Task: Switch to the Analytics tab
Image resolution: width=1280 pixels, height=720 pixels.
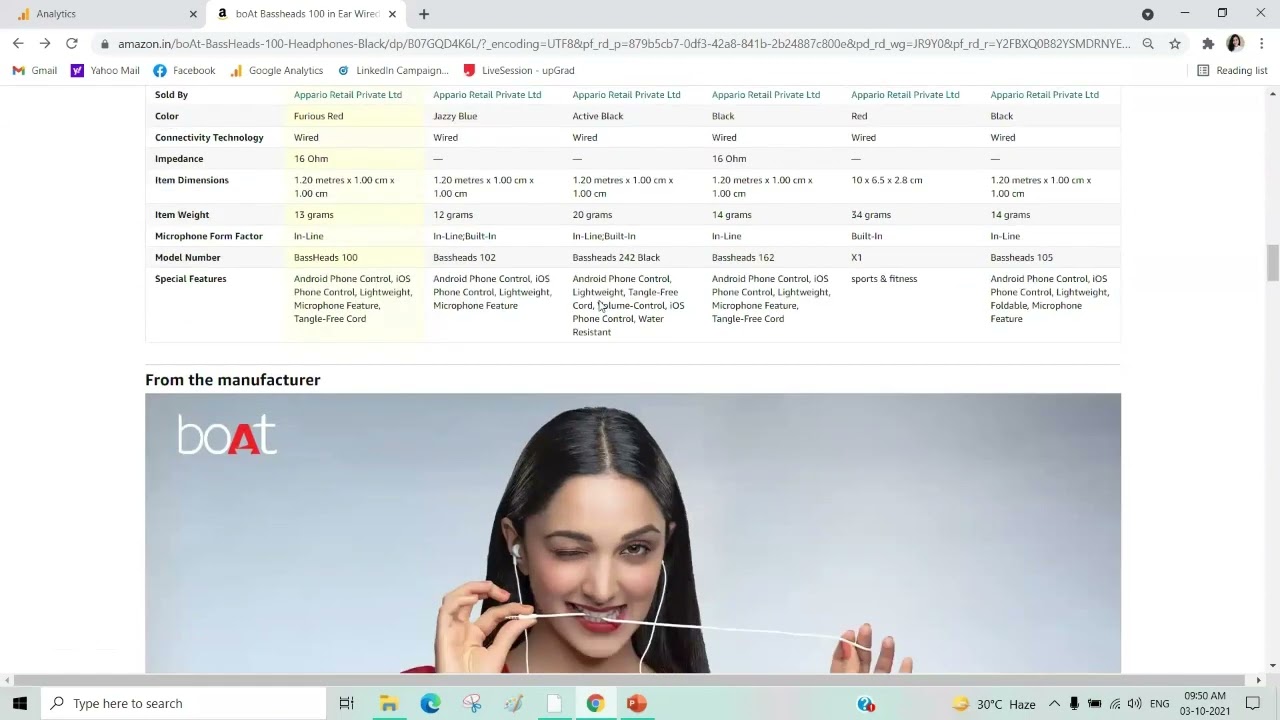Action: click(x=103, y=14)
